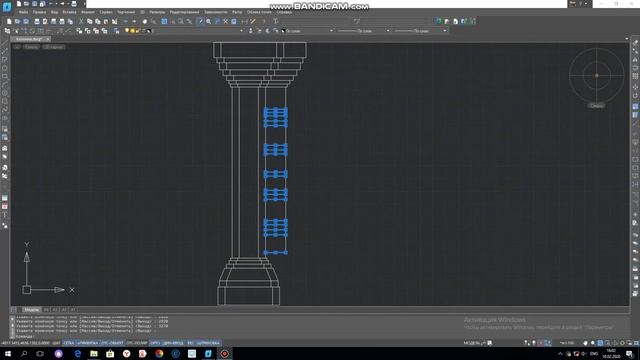This screenshot has height=360, width=640.
Task: Click the layer color swatch
Action: [x=149, y=31]
